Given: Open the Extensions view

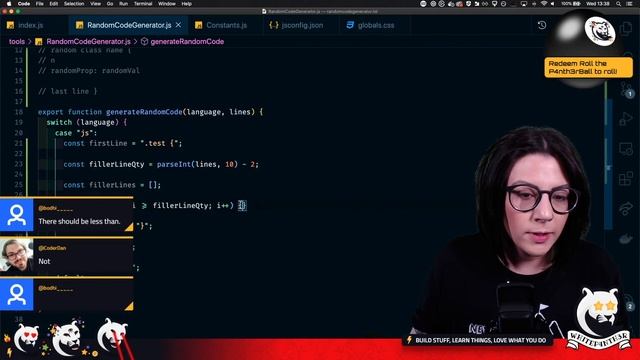Looking at the screenshot, I should click(x=626, y=178).
